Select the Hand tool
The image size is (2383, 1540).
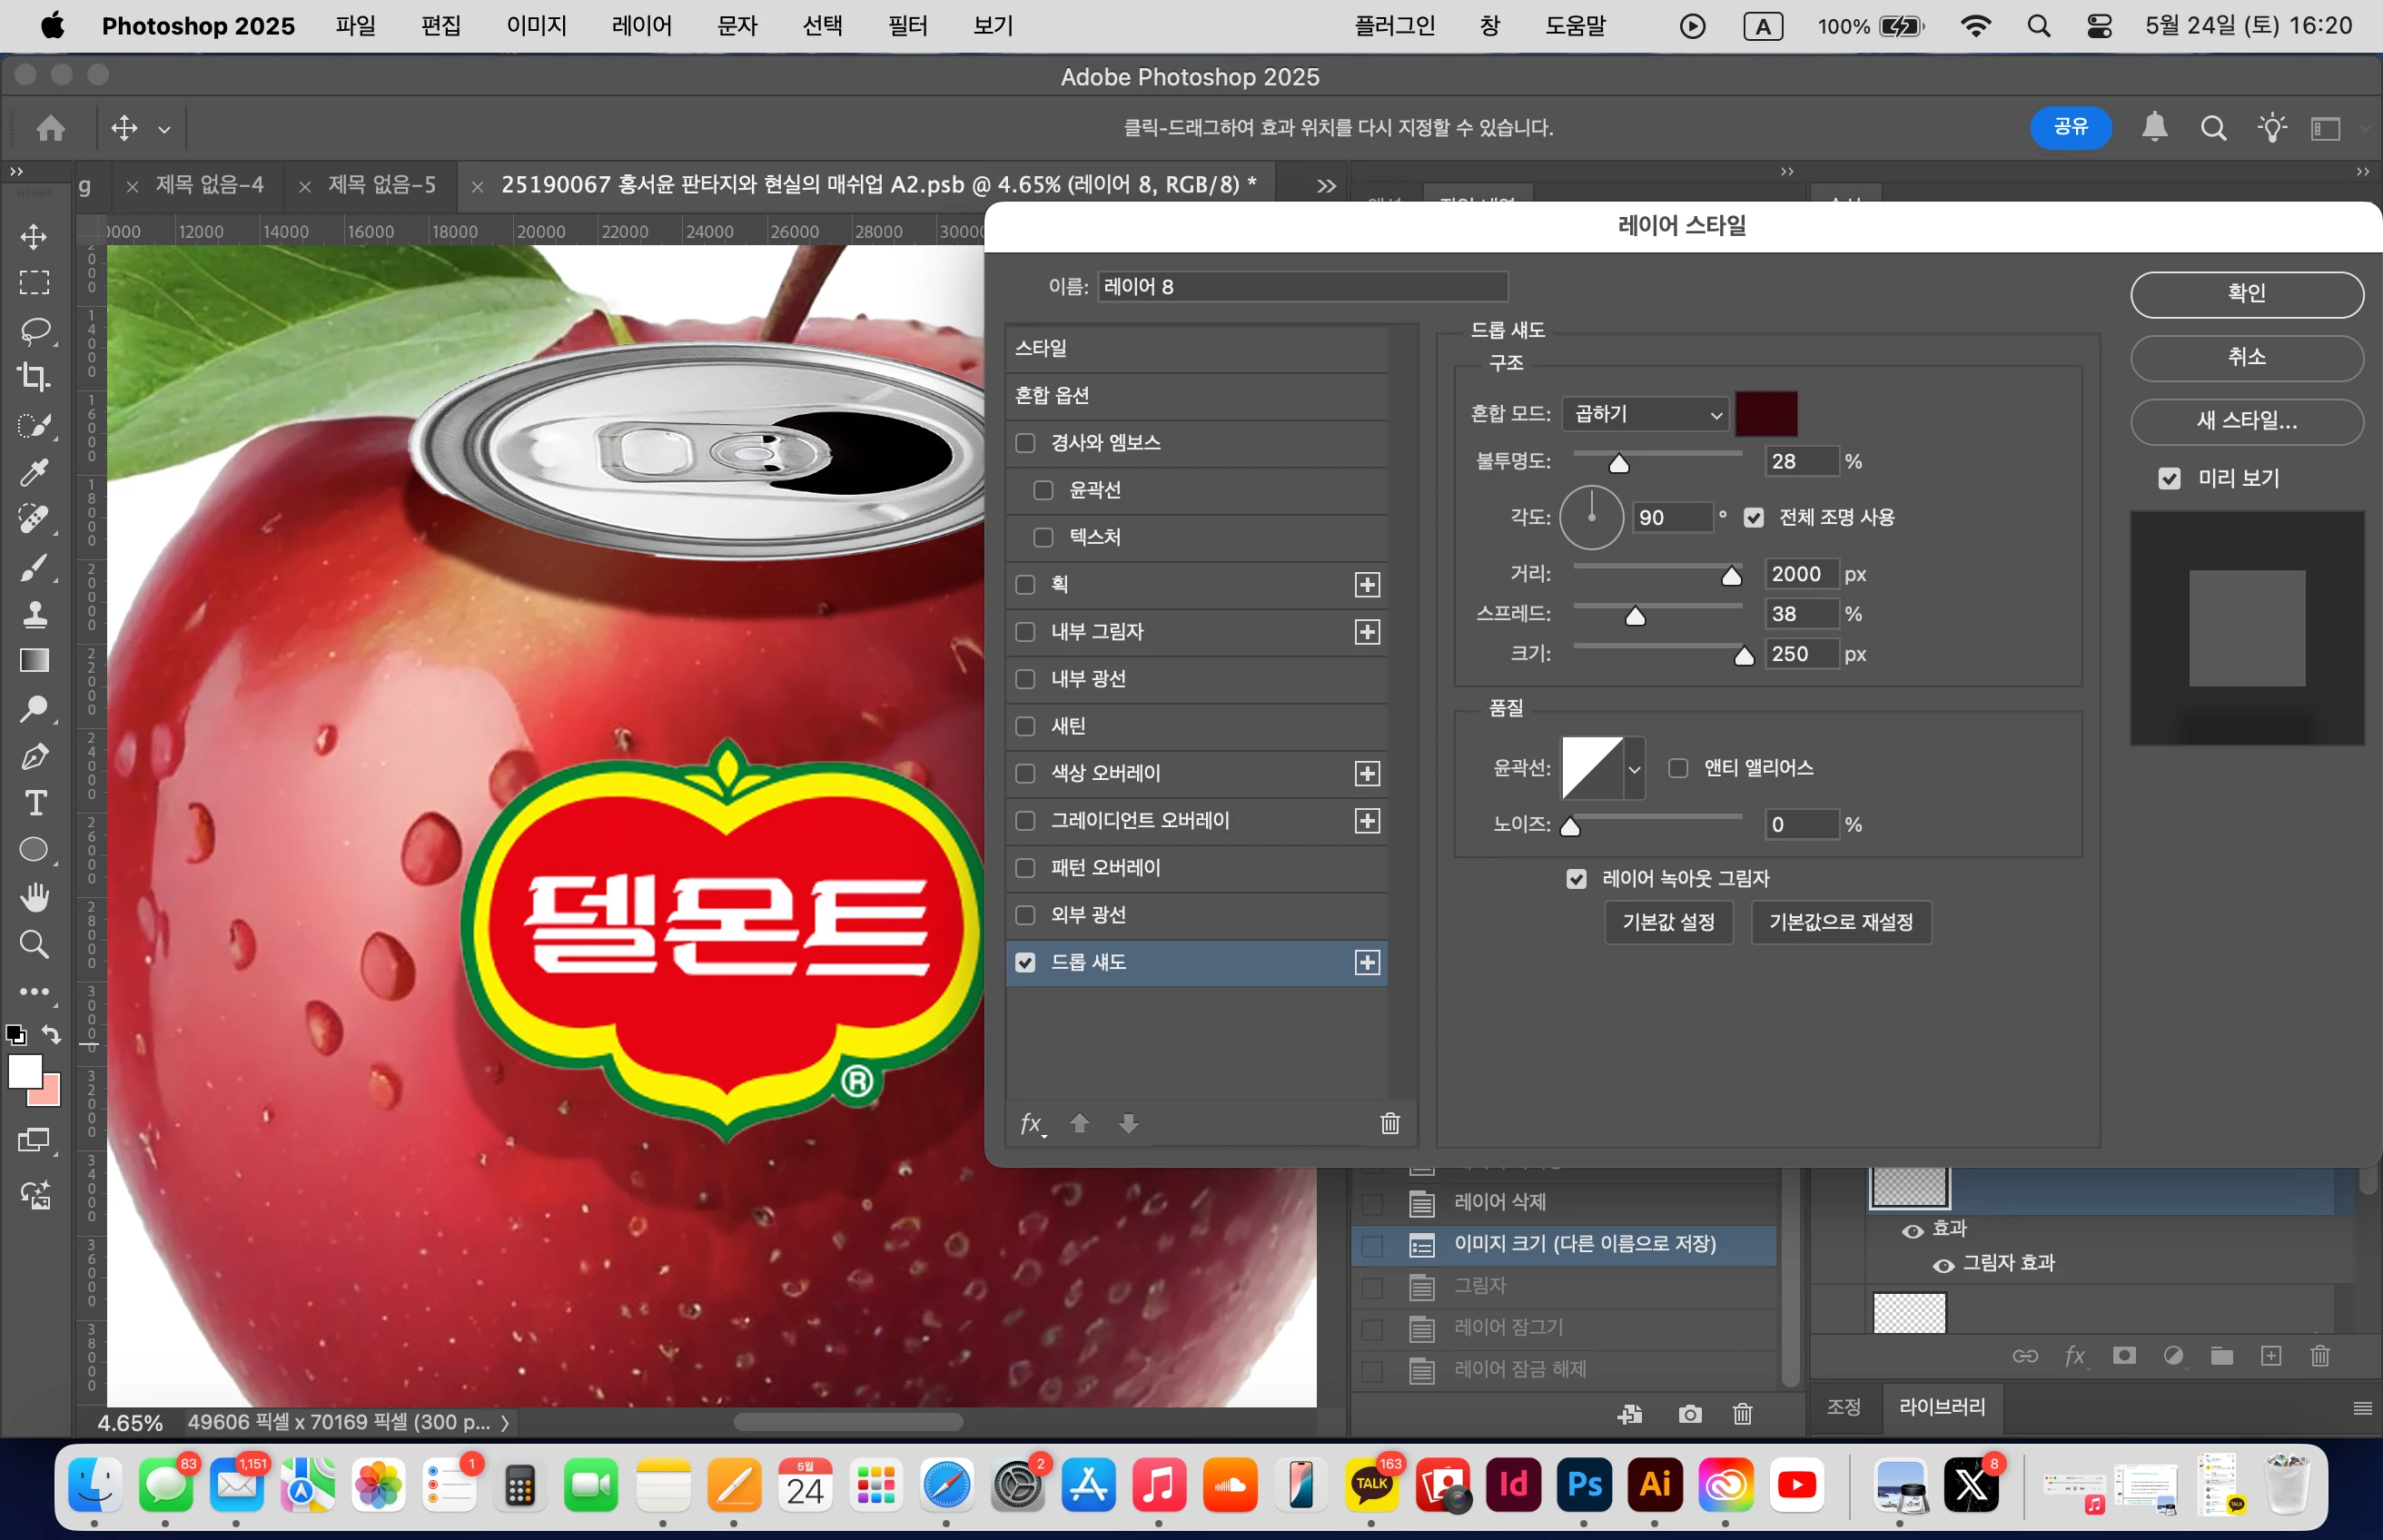34,897
